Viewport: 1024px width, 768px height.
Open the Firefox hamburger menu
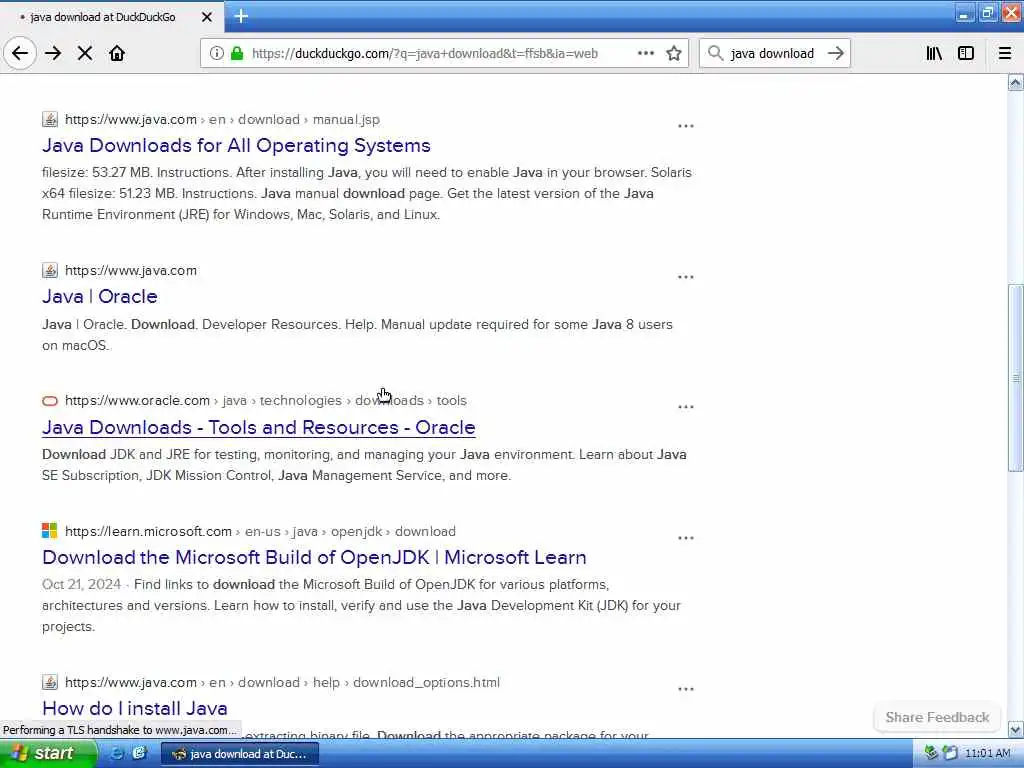1005,53
